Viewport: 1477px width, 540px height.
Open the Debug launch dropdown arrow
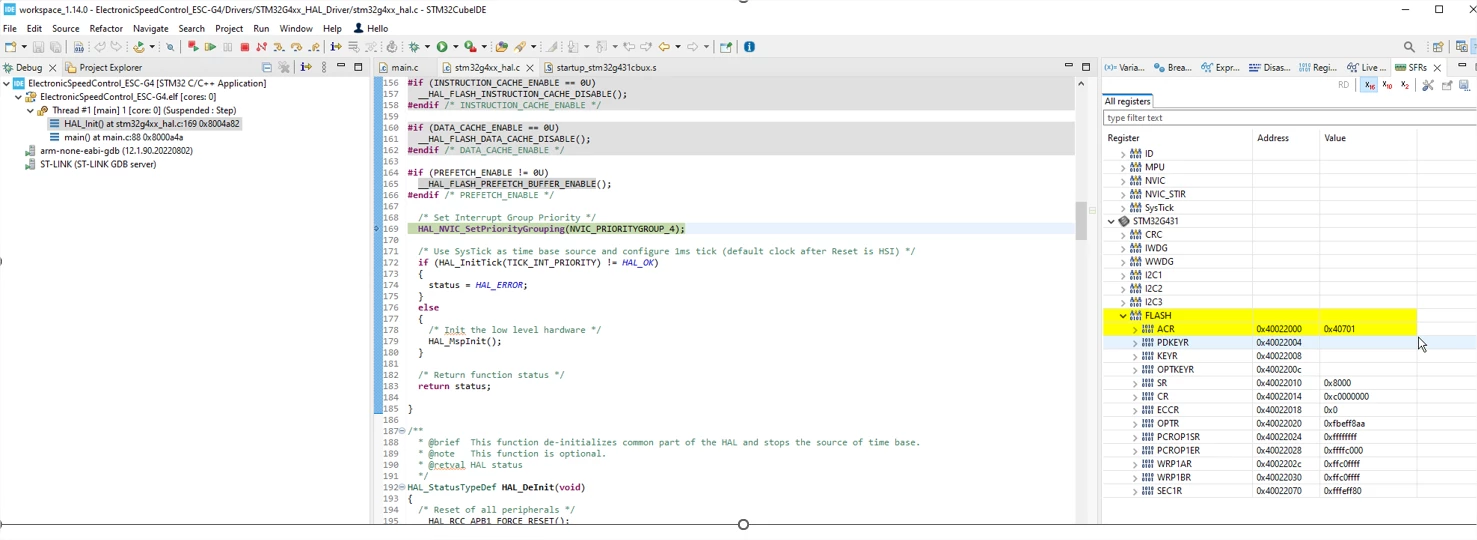click(x=427, y=47)
